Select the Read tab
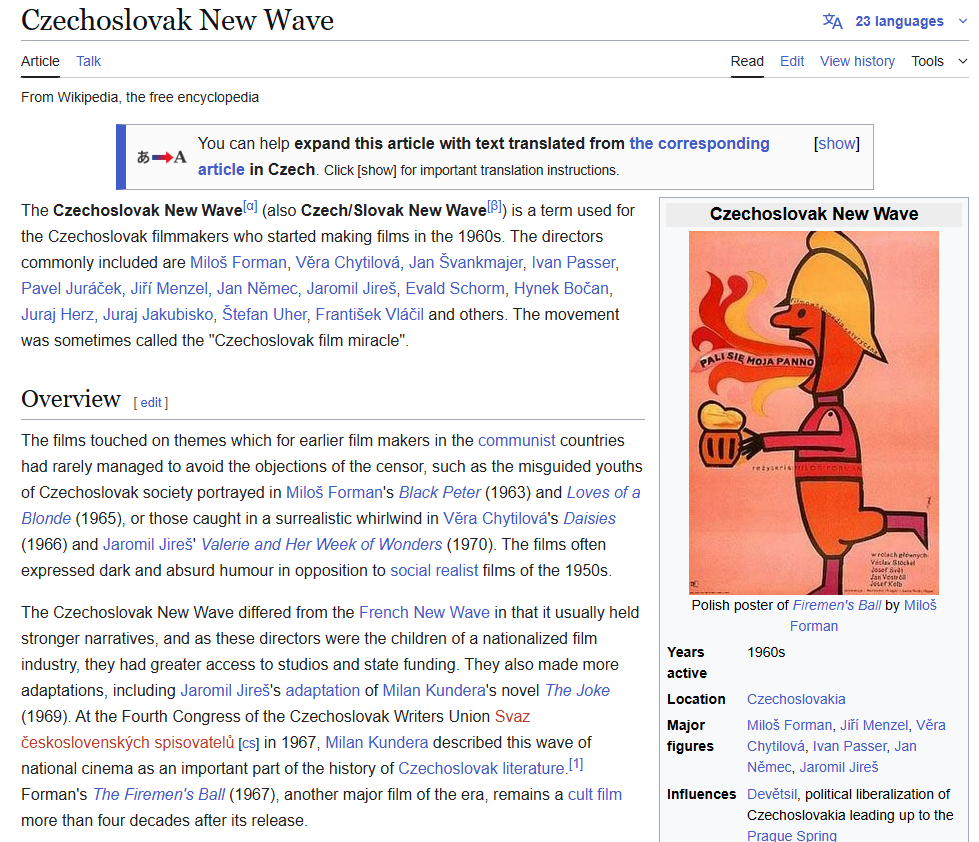 coord(747,61)
